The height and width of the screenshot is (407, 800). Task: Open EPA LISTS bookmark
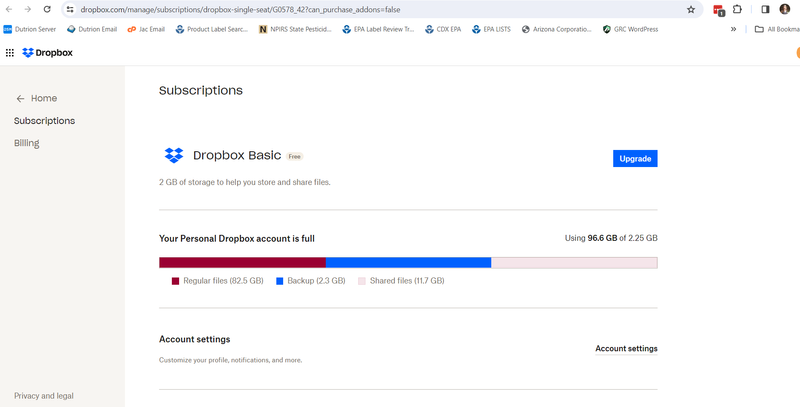pyautogui.click(x=491, y=29)
